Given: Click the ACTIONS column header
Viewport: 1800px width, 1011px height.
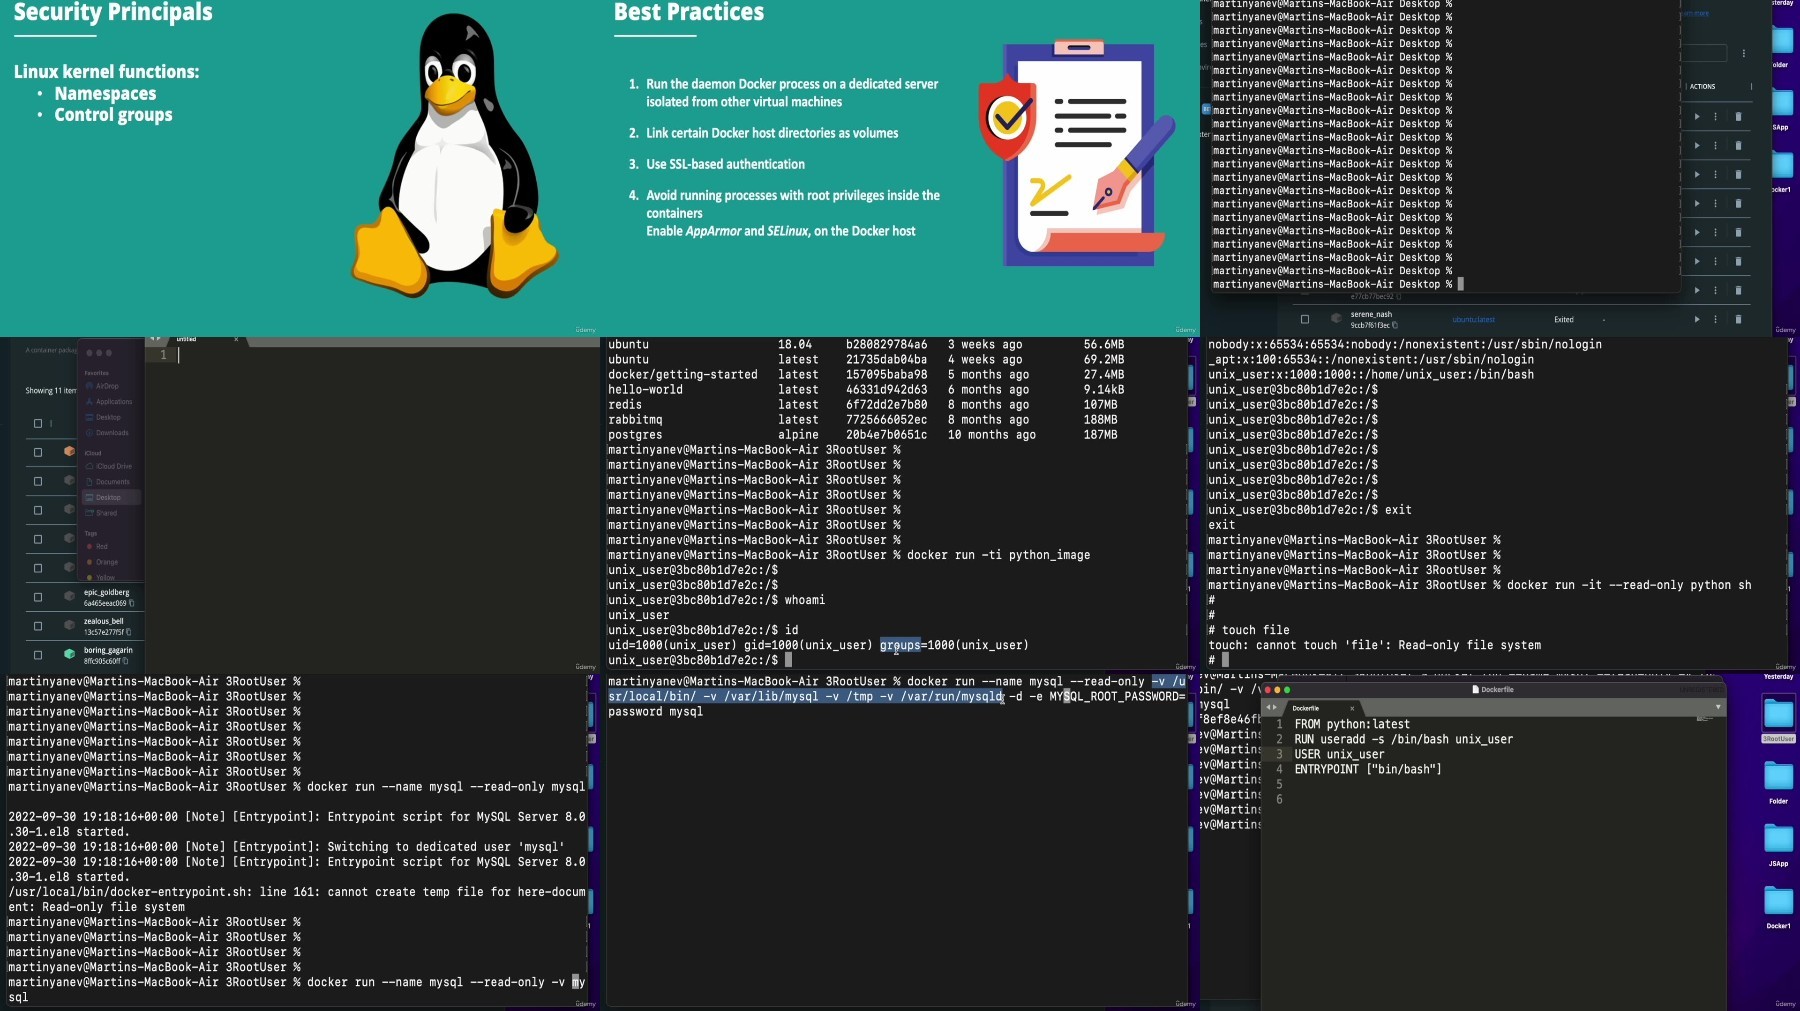Looking at the screenshot, I should tap(1703, 87).
